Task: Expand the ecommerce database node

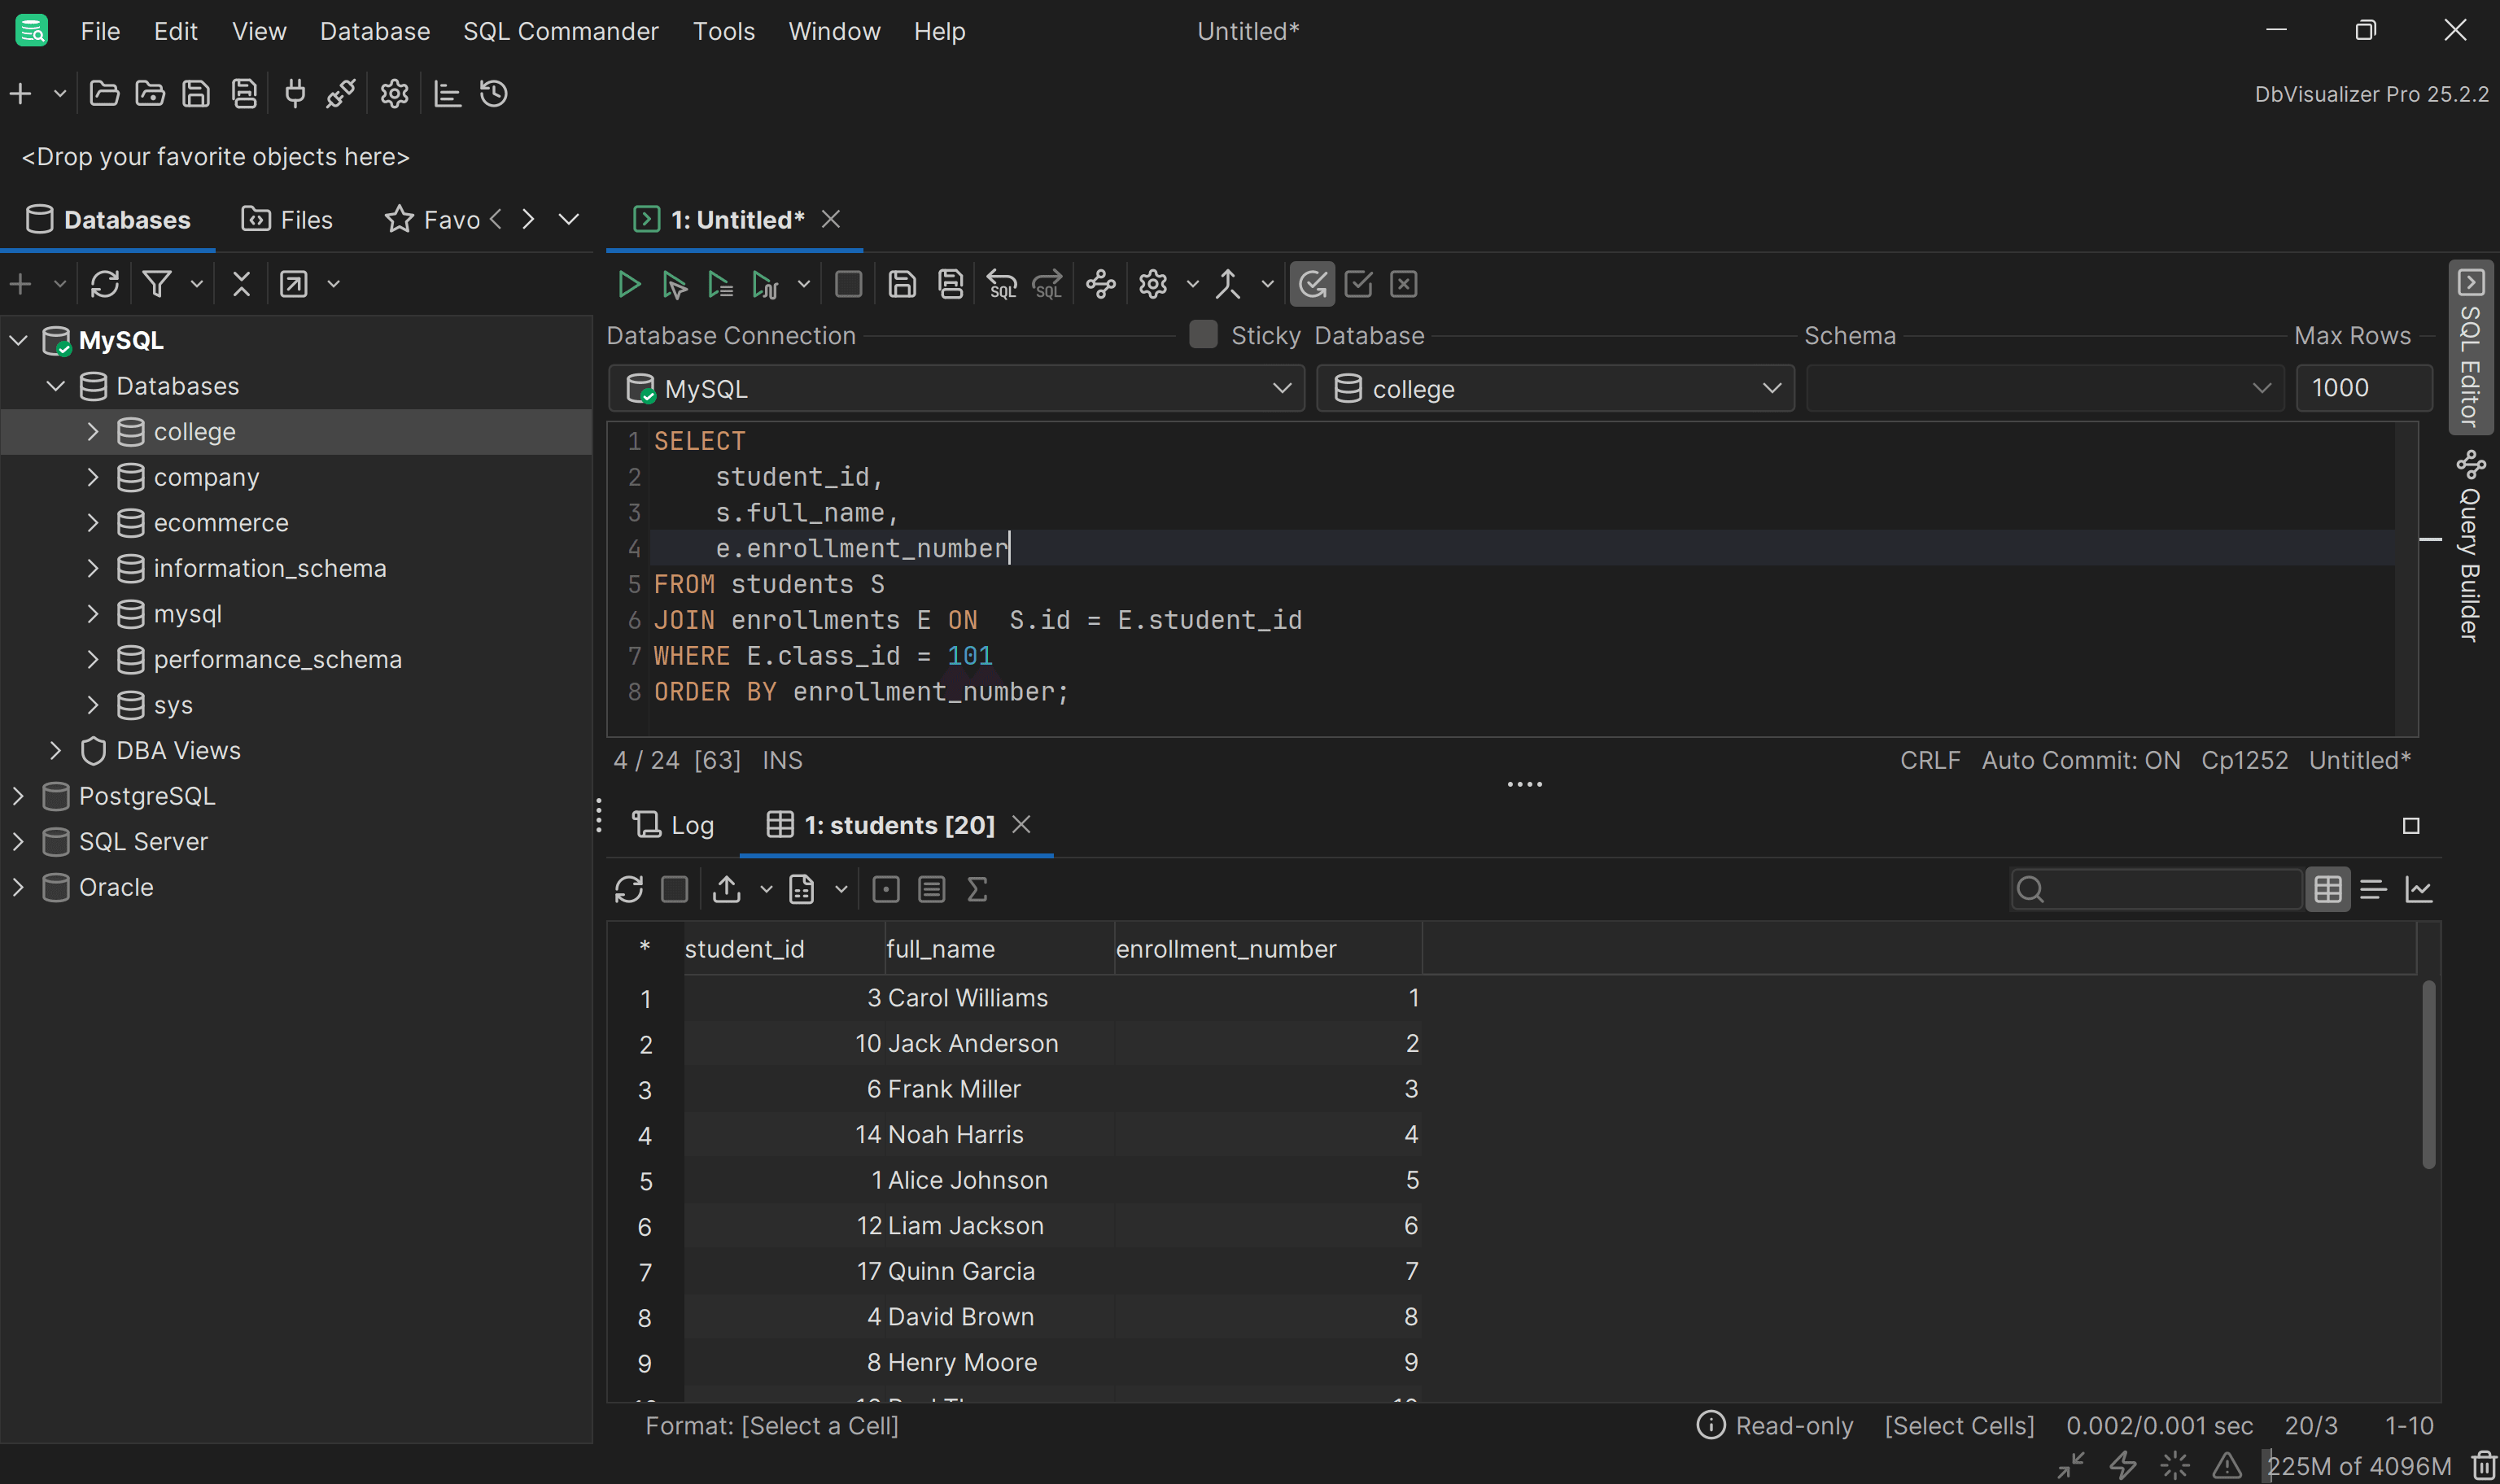Action: tap(93, 523)
